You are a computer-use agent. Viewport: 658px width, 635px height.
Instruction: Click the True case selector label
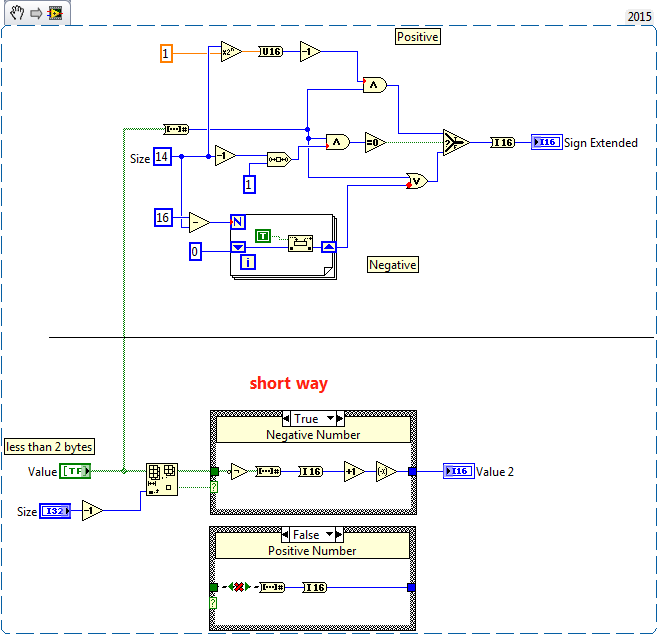pos(308,418)
